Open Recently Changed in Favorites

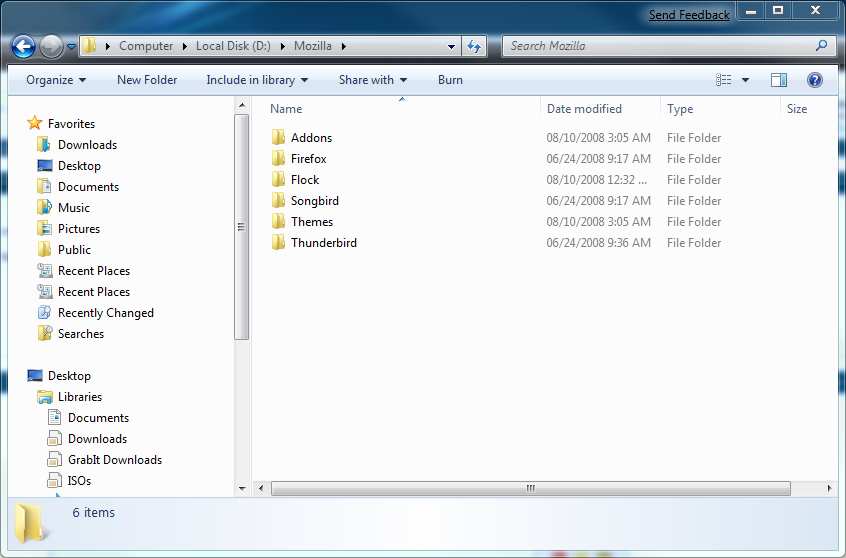coord(105,313)
